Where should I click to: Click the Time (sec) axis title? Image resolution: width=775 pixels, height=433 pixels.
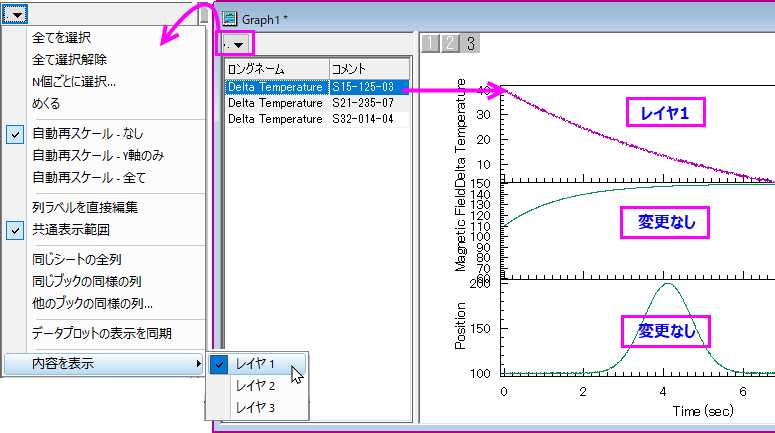click(703, 411)
